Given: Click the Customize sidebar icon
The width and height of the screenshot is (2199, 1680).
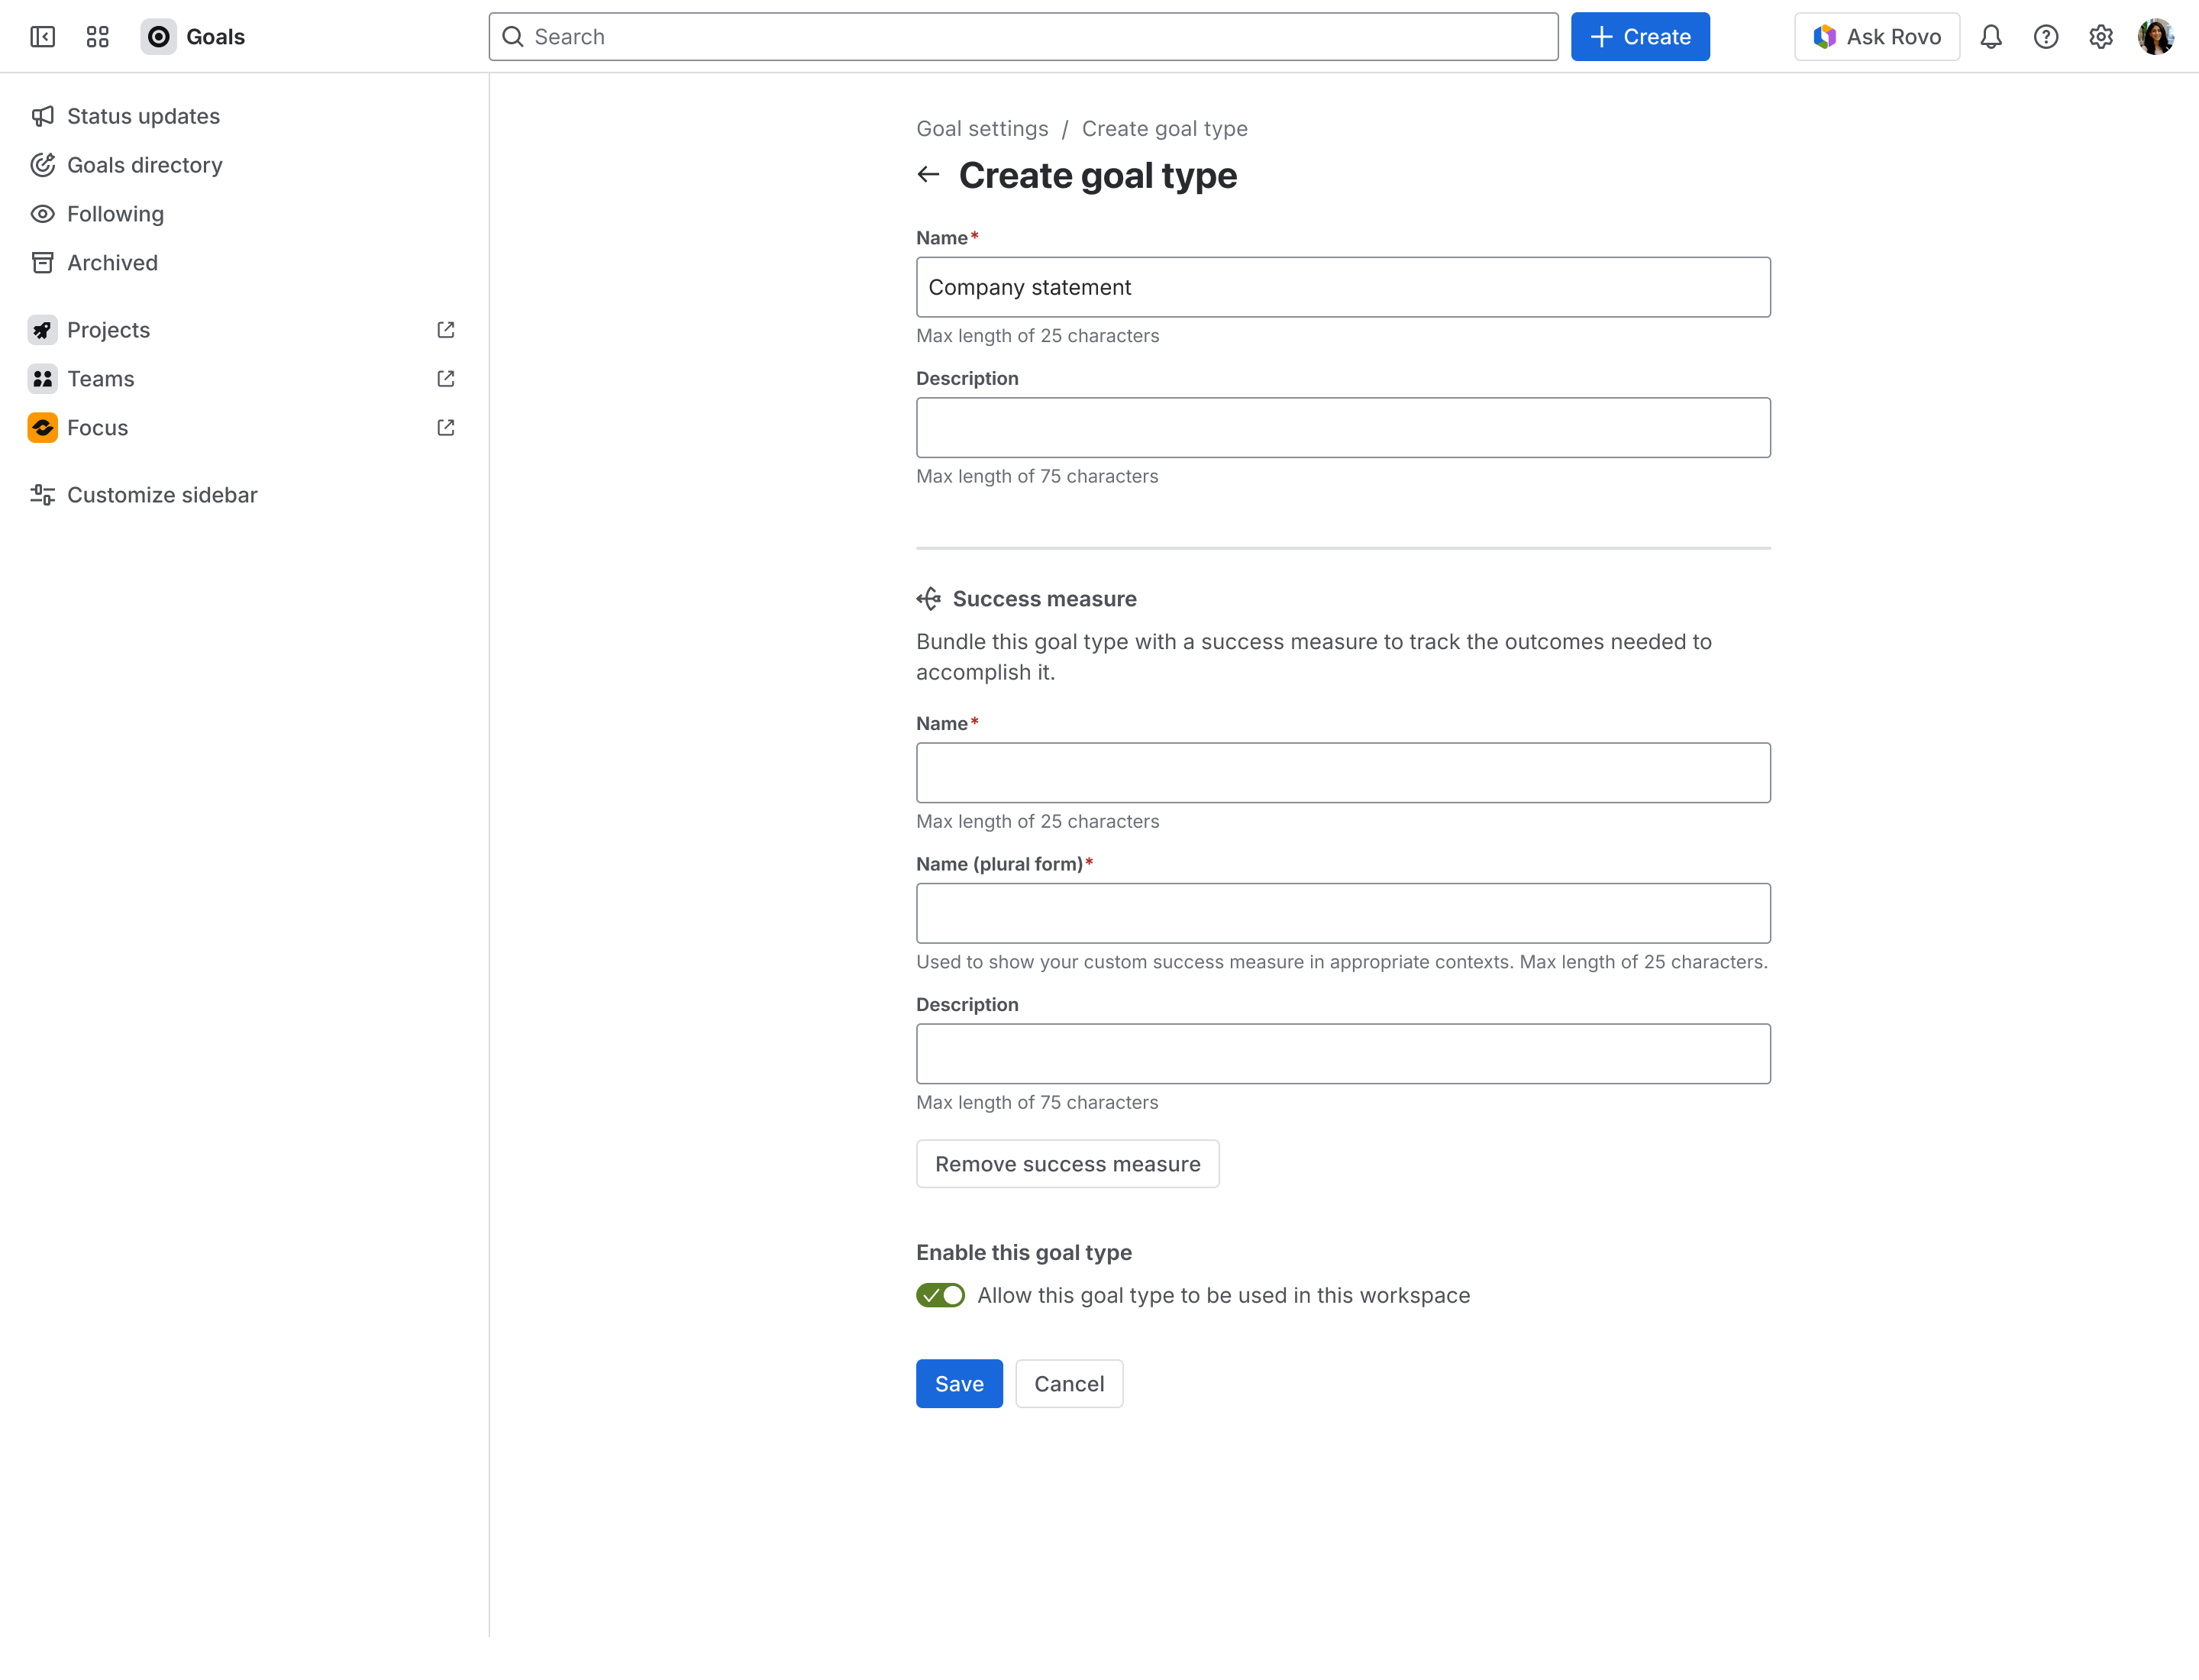Looking at the screenshot, I should coord(41,494).
